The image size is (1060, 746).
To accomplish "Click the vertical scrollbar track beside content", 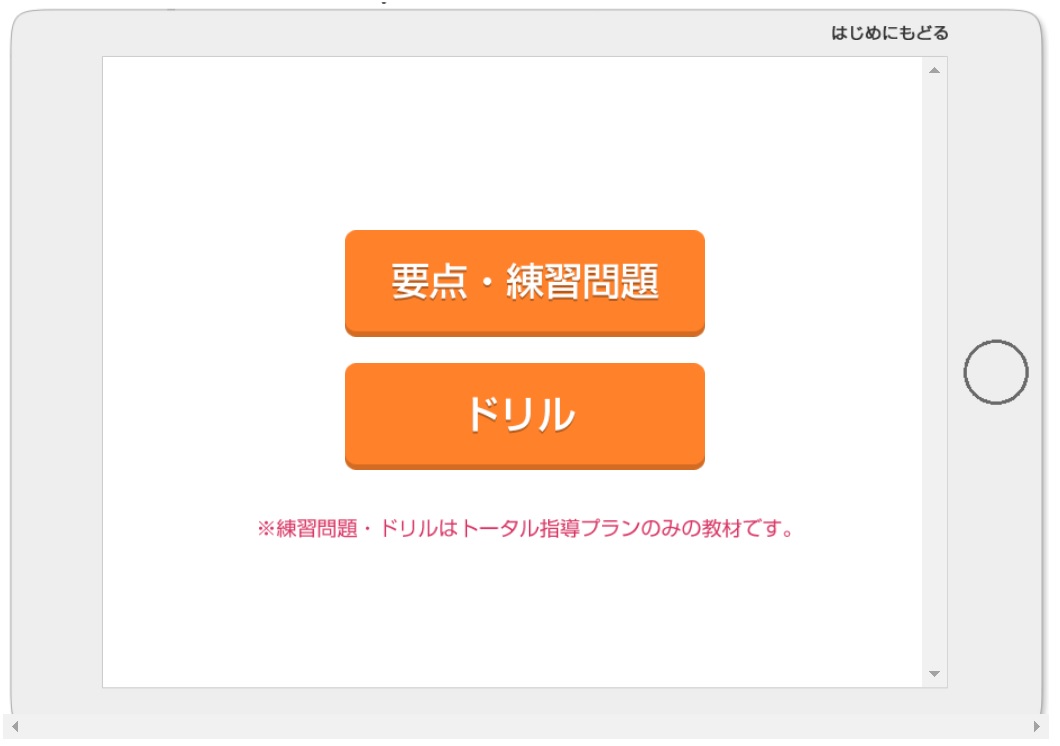I will tap(934, 372).
